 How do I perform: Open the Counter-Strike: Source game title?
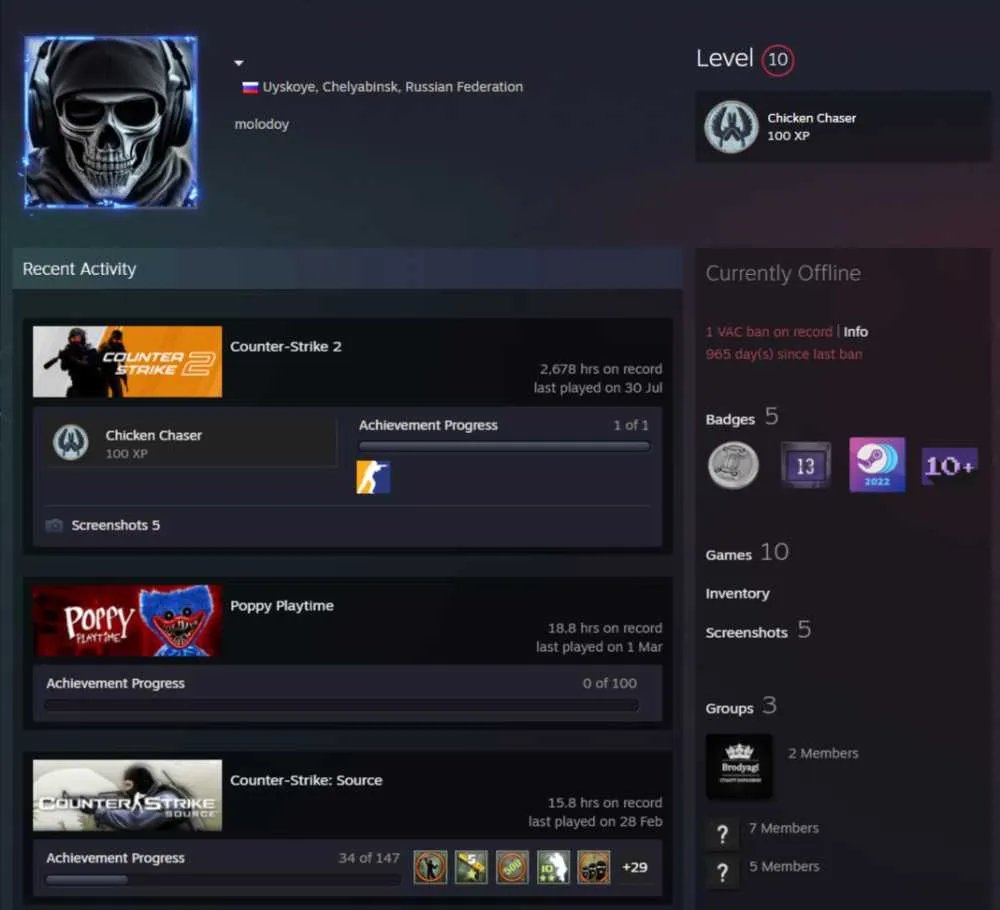click(x=306, y=781)
